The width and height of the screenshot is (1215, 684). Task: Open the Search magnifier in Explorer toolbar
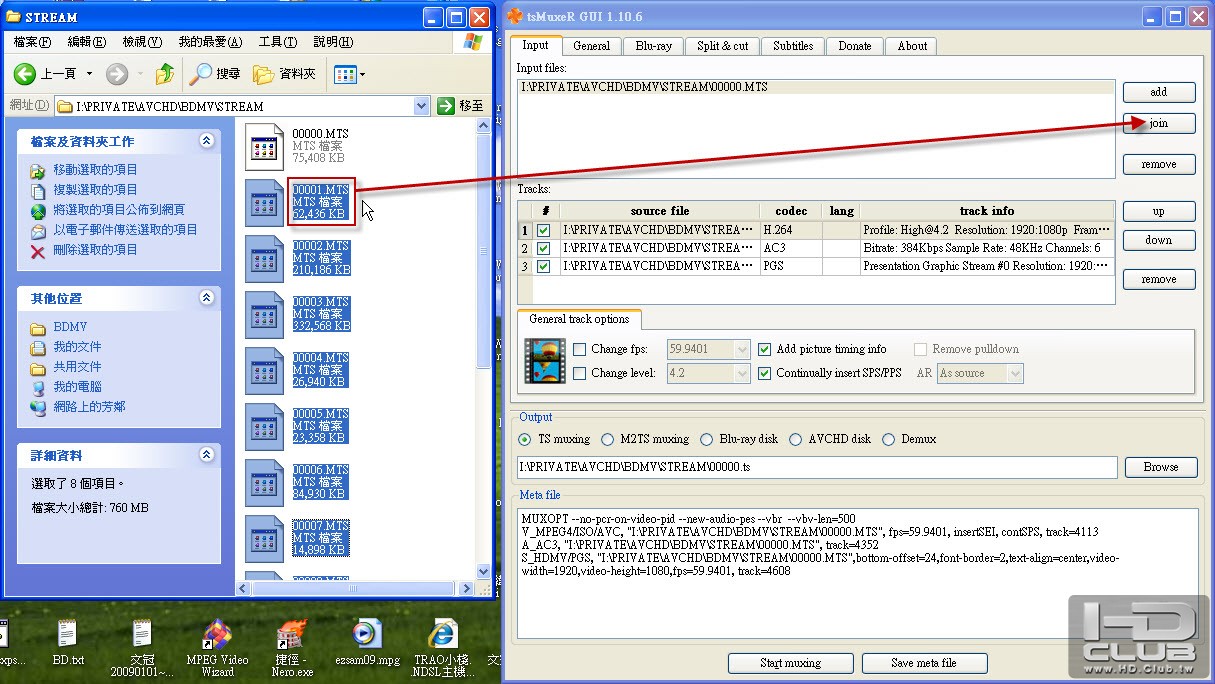(201, 74)
